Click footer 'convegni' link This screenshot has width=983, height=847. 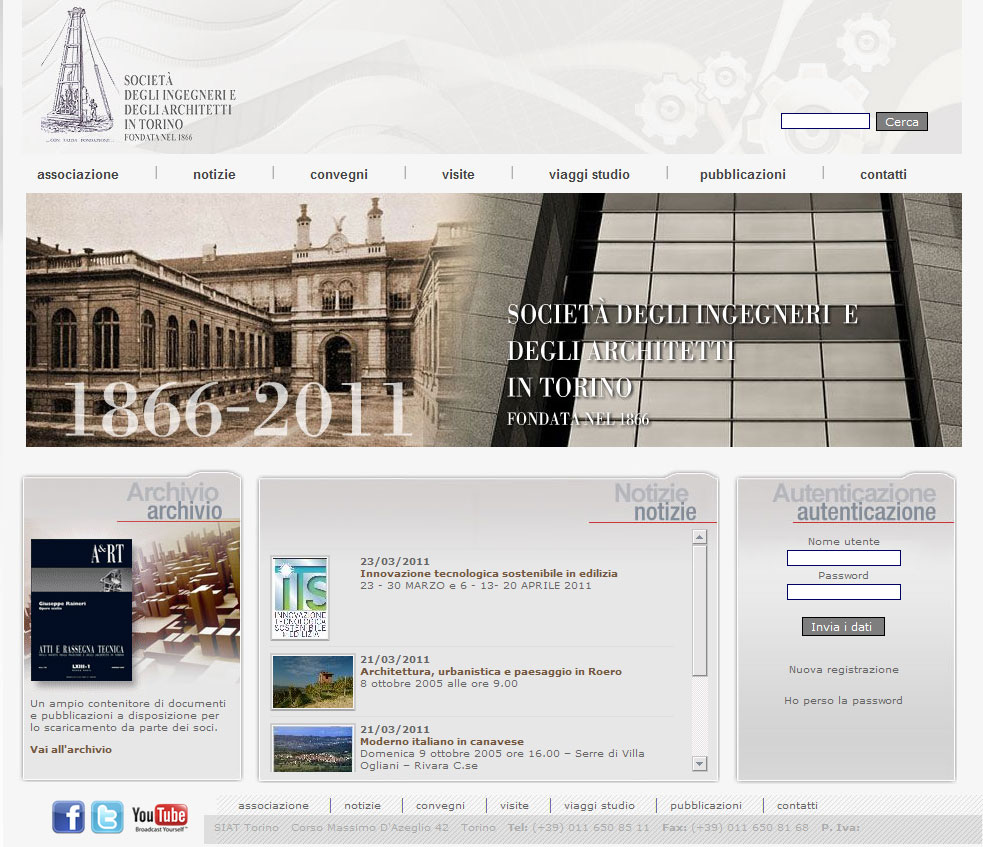pos(440,806)
